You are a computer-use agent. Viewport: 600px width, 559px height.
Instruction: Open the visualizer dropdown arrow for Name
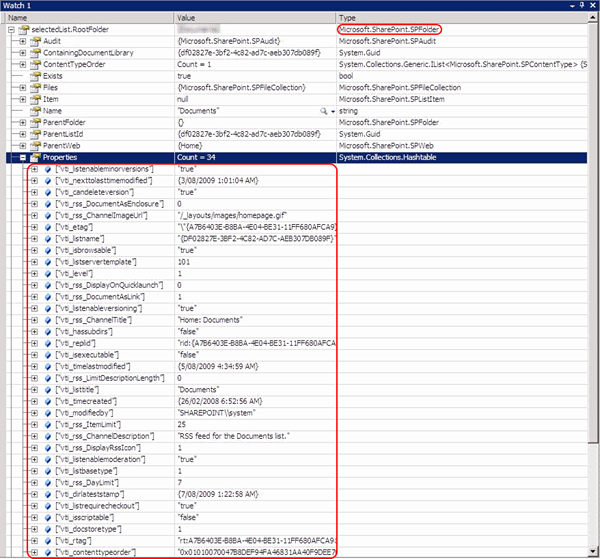click(333, 111)
